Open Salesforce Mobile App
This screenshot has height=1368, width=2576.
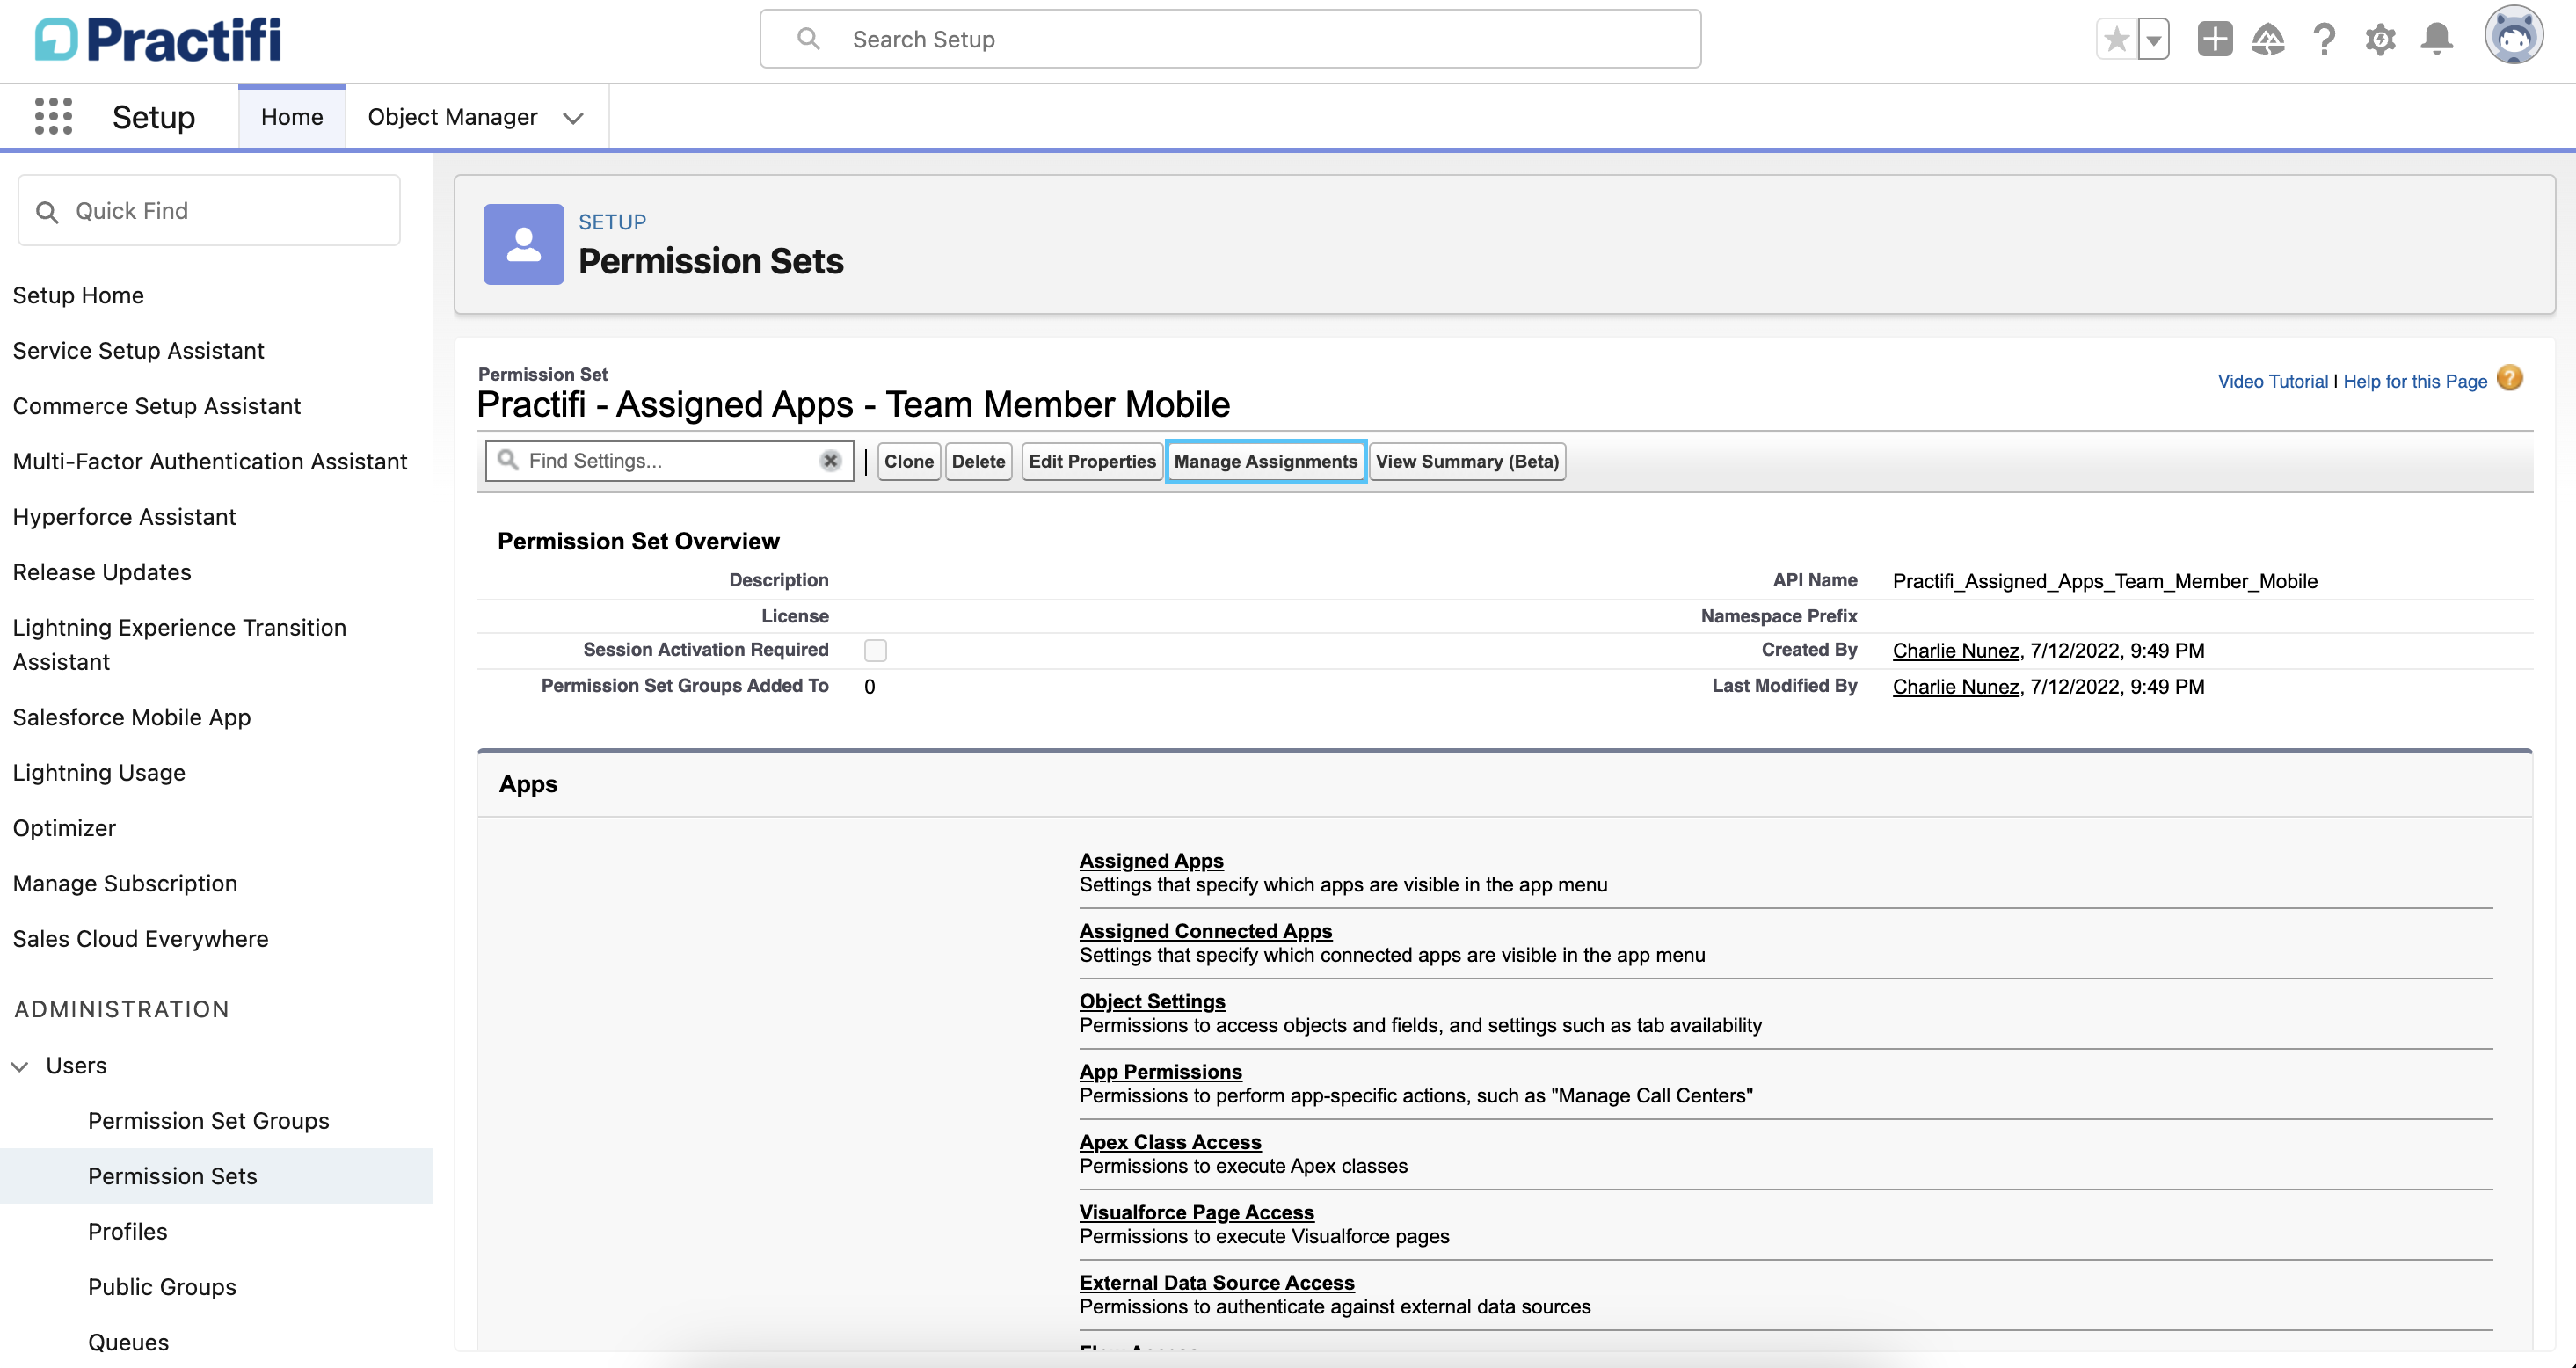point(131,718)
